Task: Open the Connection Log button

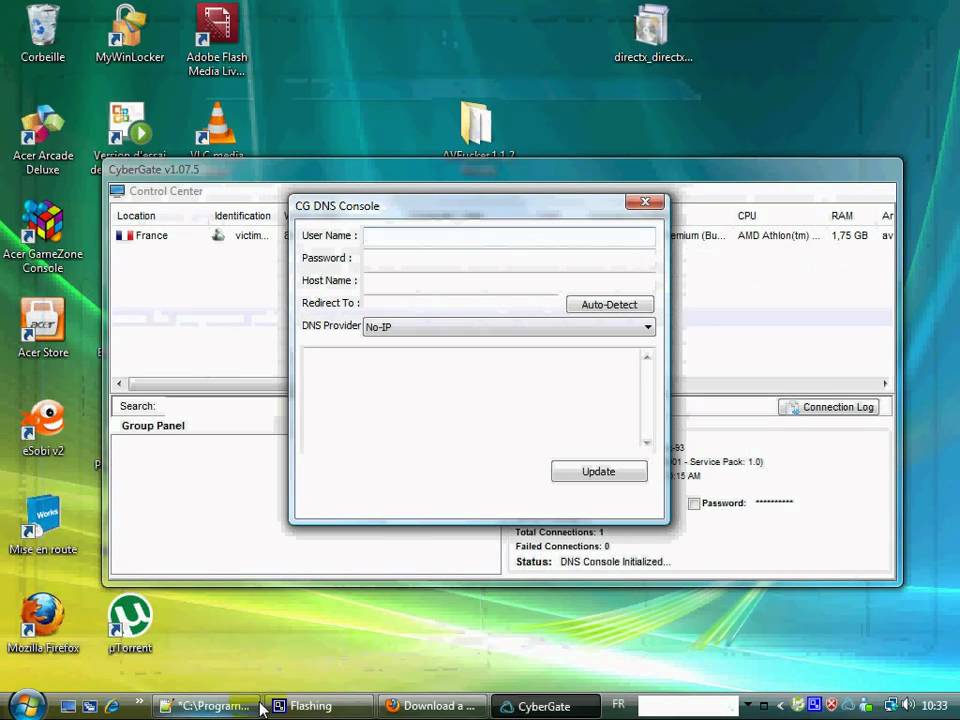Action: 830,407
